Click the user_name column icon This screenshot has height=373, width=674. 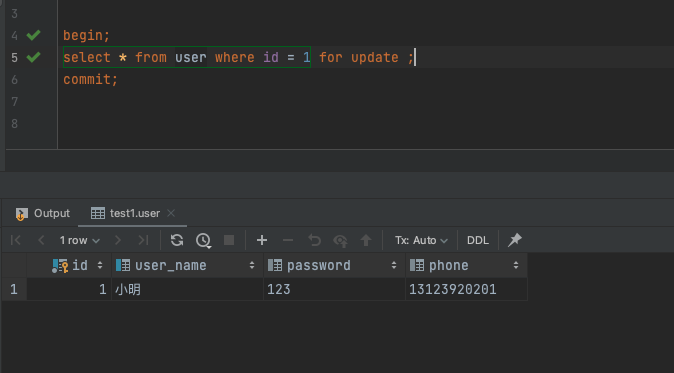pyautogui.click(x=123, y=265)
